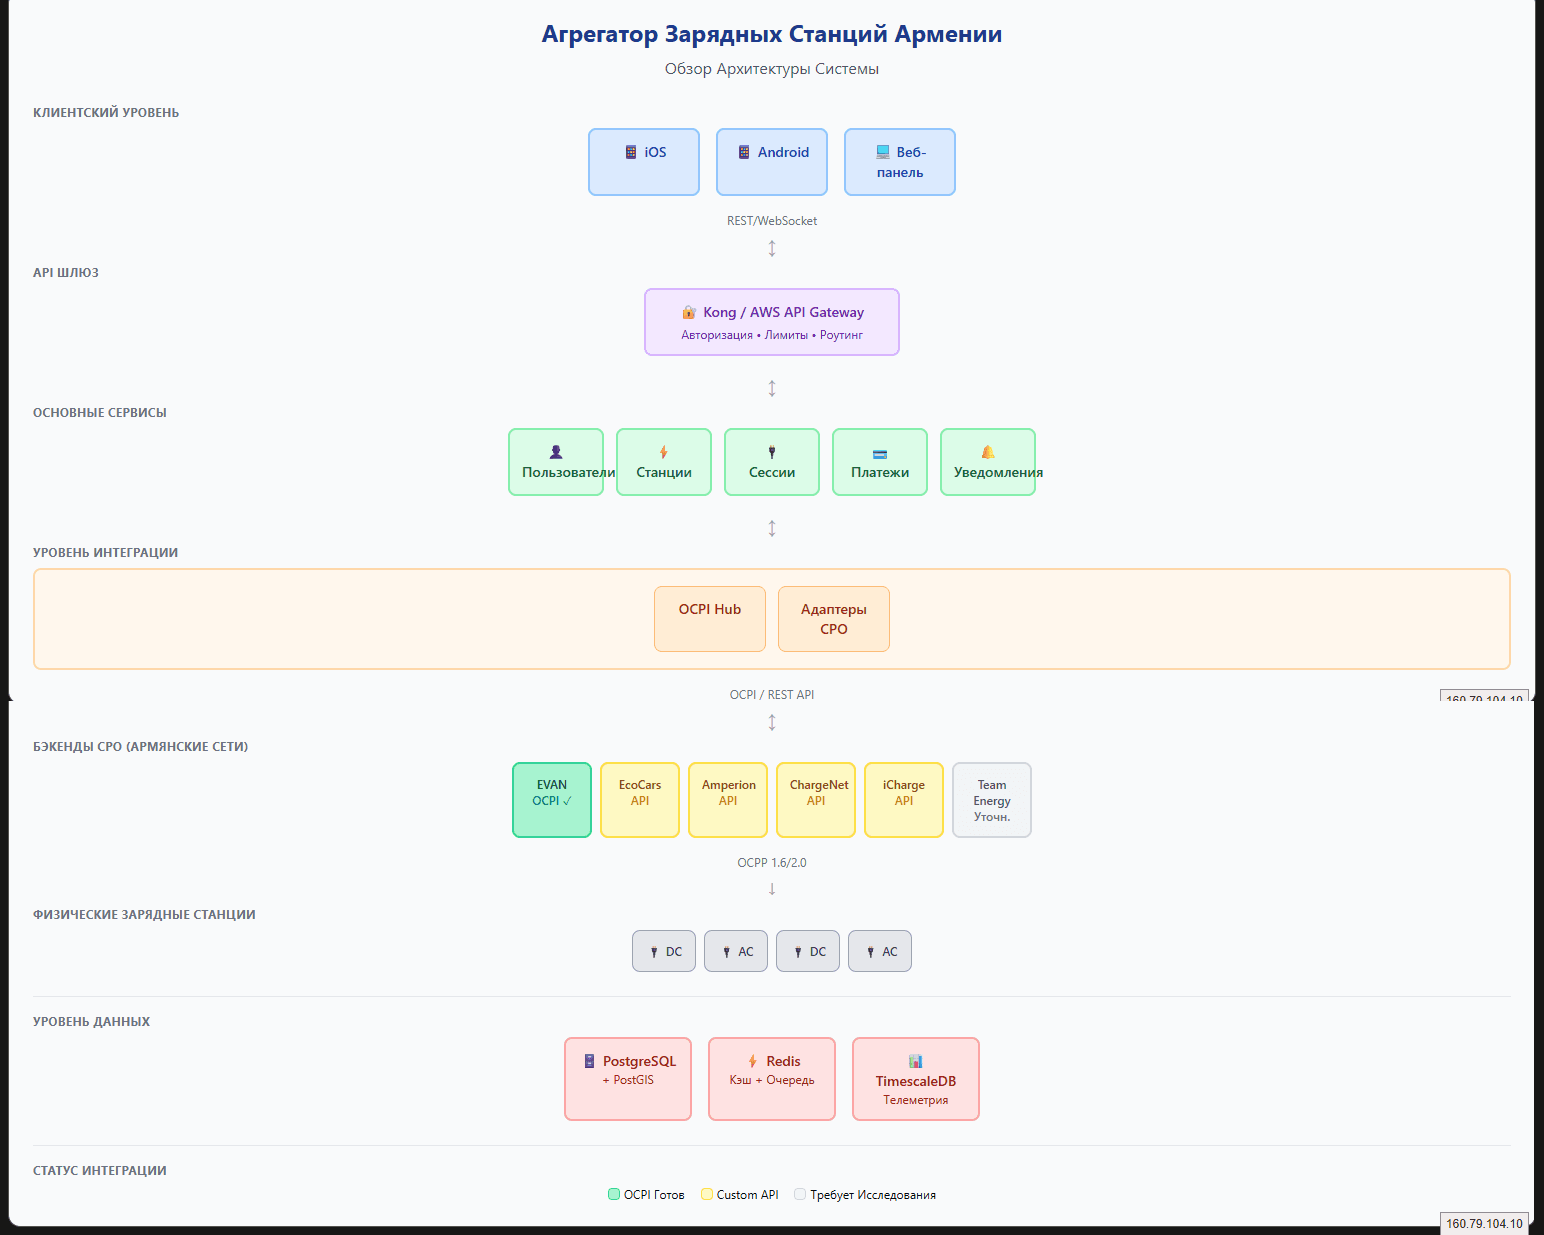The image size is (1544, 1235).
Task: Click the Веб-панель laptop icon
Action: pyautogui.click(x=883, y=152)
